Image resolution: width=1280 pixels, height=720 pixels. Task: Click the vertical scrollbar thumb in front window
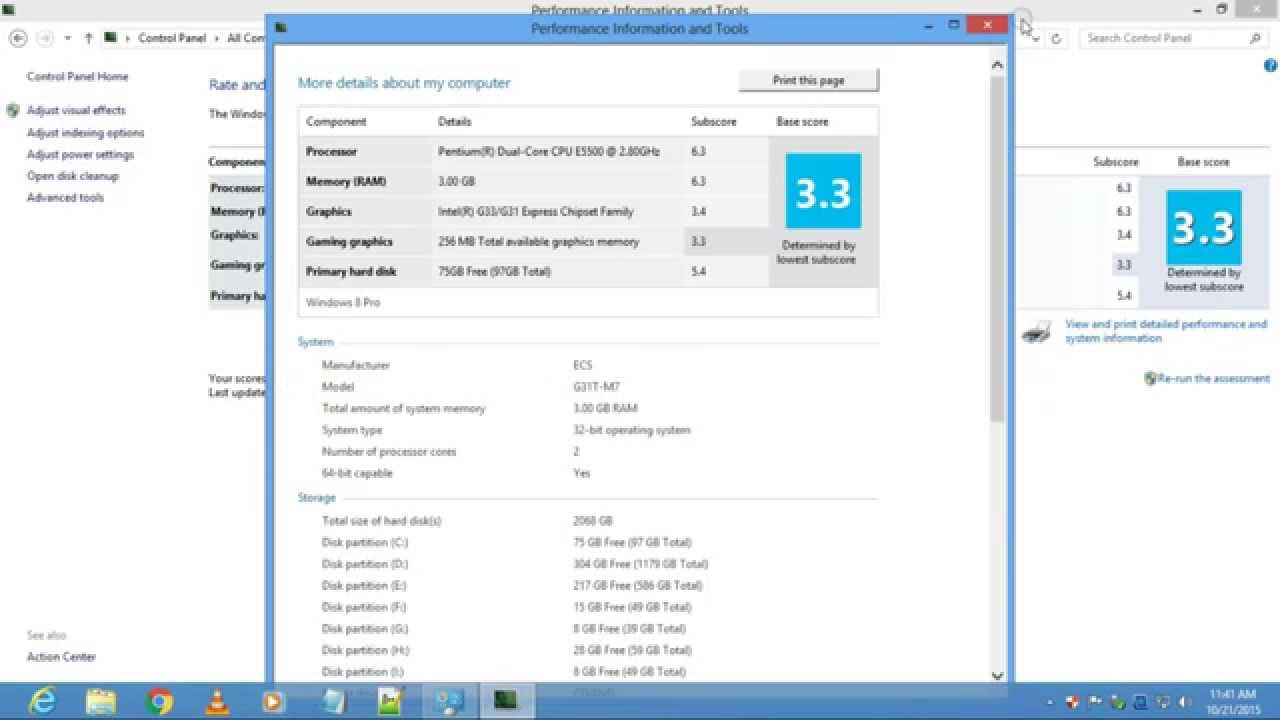[997, 247]
